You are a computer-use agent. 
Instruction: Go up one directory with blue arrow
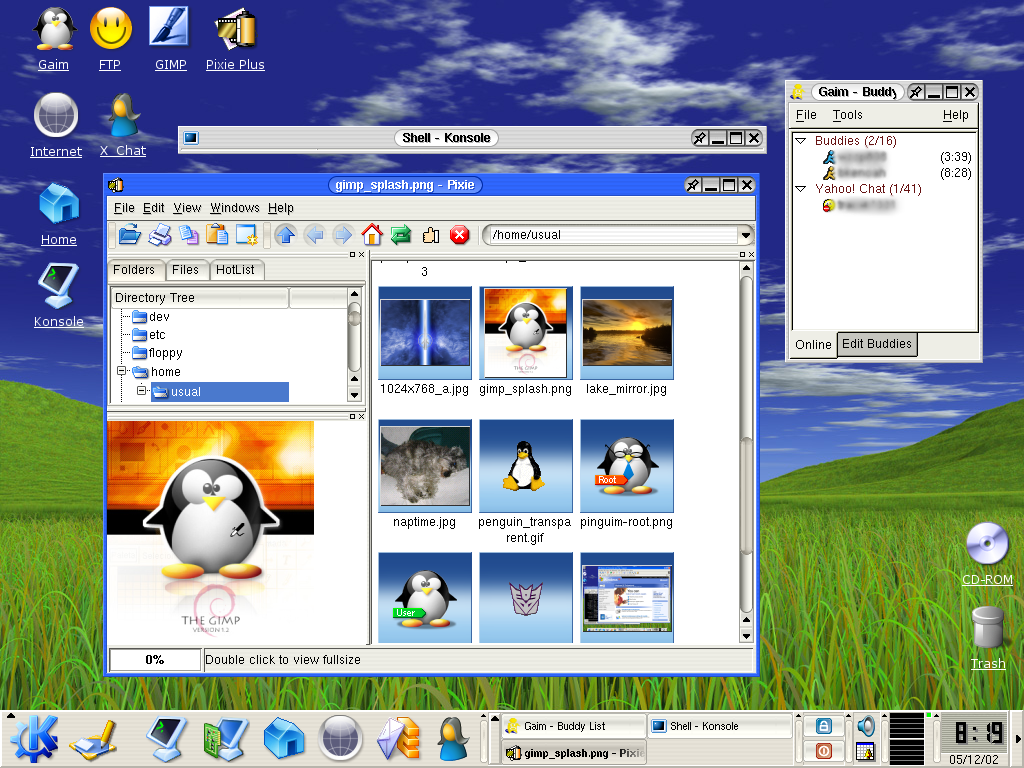point(285,234)
